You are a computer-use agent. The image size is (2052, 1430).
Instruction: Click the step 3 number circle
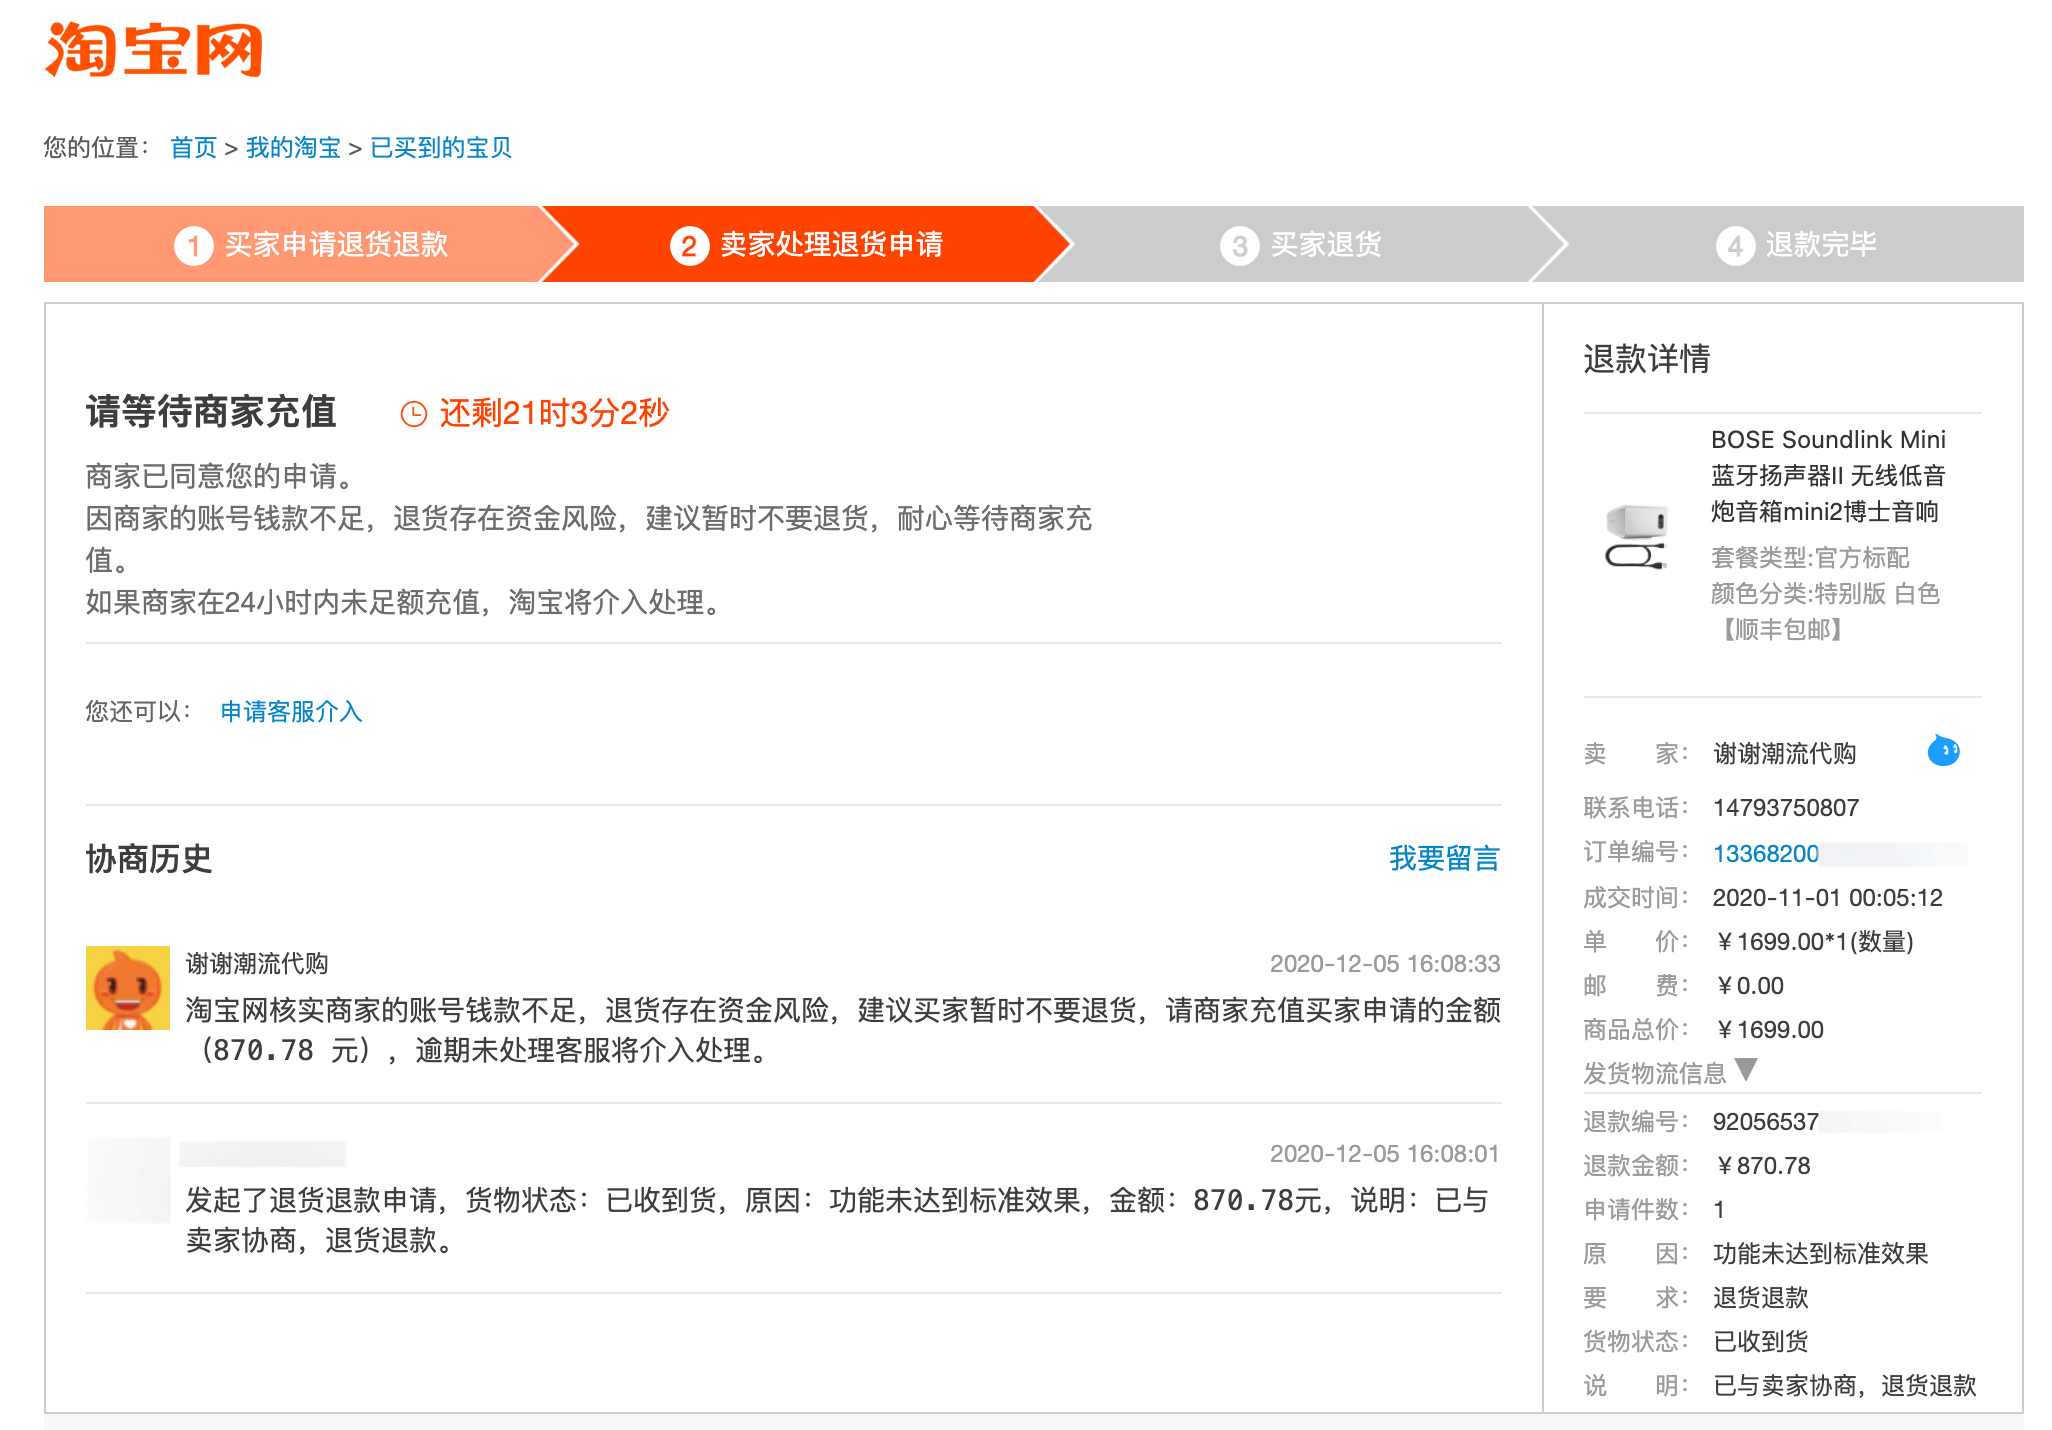1239,245
